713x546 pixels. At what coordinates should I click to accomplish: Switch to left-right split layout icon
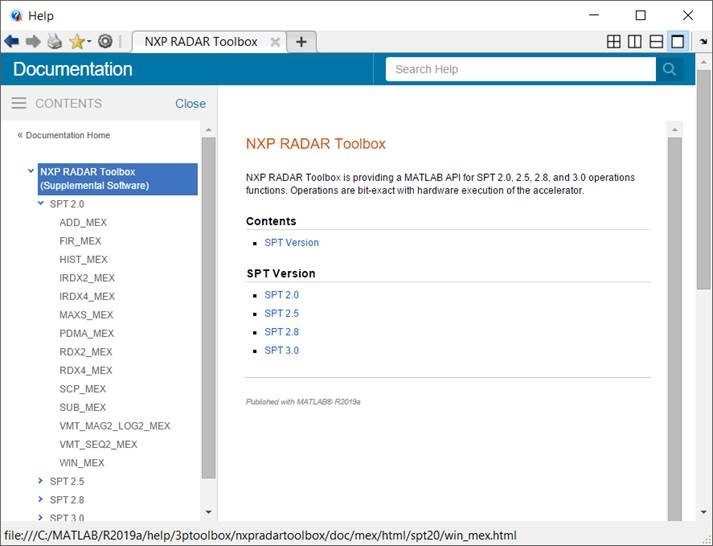pyautogui.click(x=635, y=42)
